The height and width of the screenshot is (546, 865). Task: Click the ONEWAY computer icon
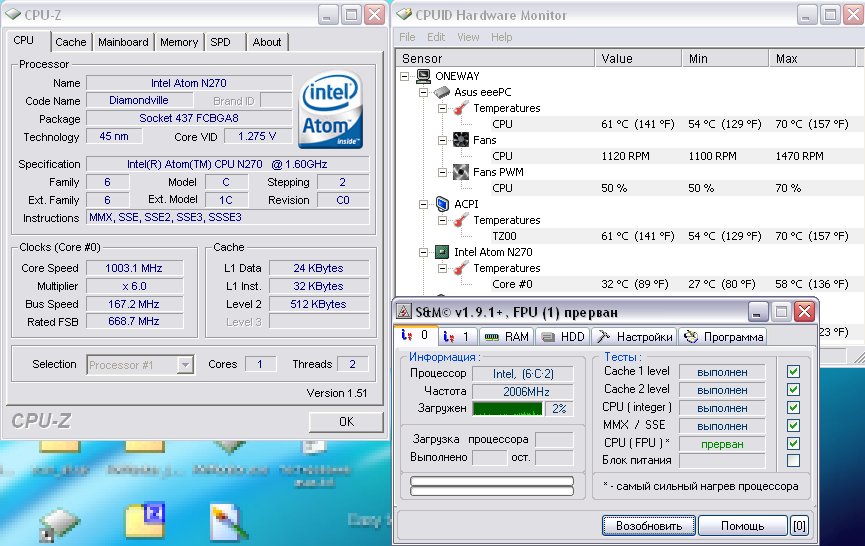(x=423, y=76)
